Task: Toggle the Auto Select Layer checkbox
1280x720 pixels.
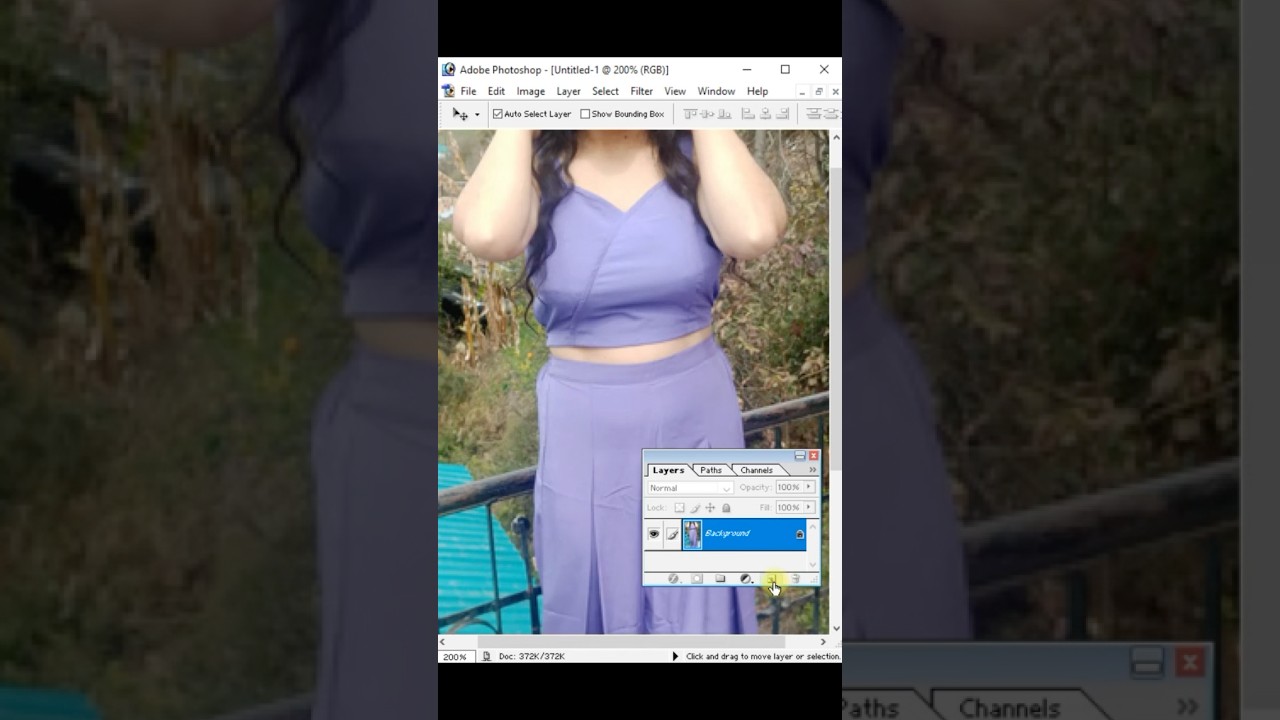Action: pyautogui.click(x=497, y=114)
